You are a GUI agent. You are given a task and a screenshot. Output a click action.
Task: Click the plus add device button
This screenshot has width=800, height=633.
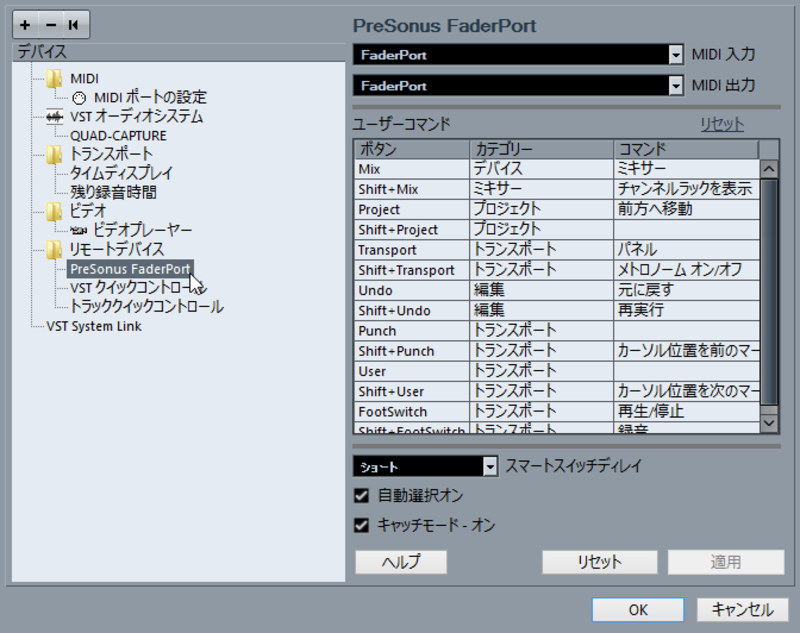pyautogui.click(x=26, y=24)
